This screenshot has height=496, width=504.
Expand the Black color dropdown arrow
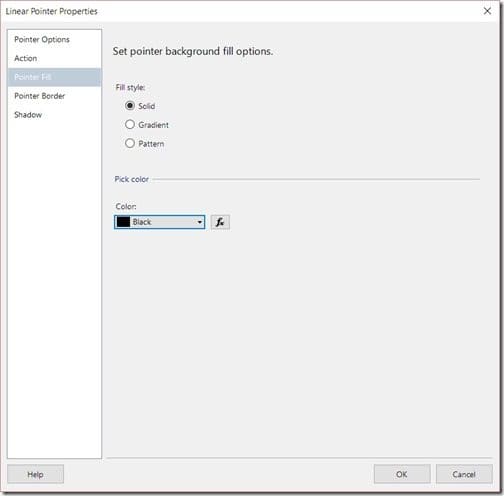199,222
